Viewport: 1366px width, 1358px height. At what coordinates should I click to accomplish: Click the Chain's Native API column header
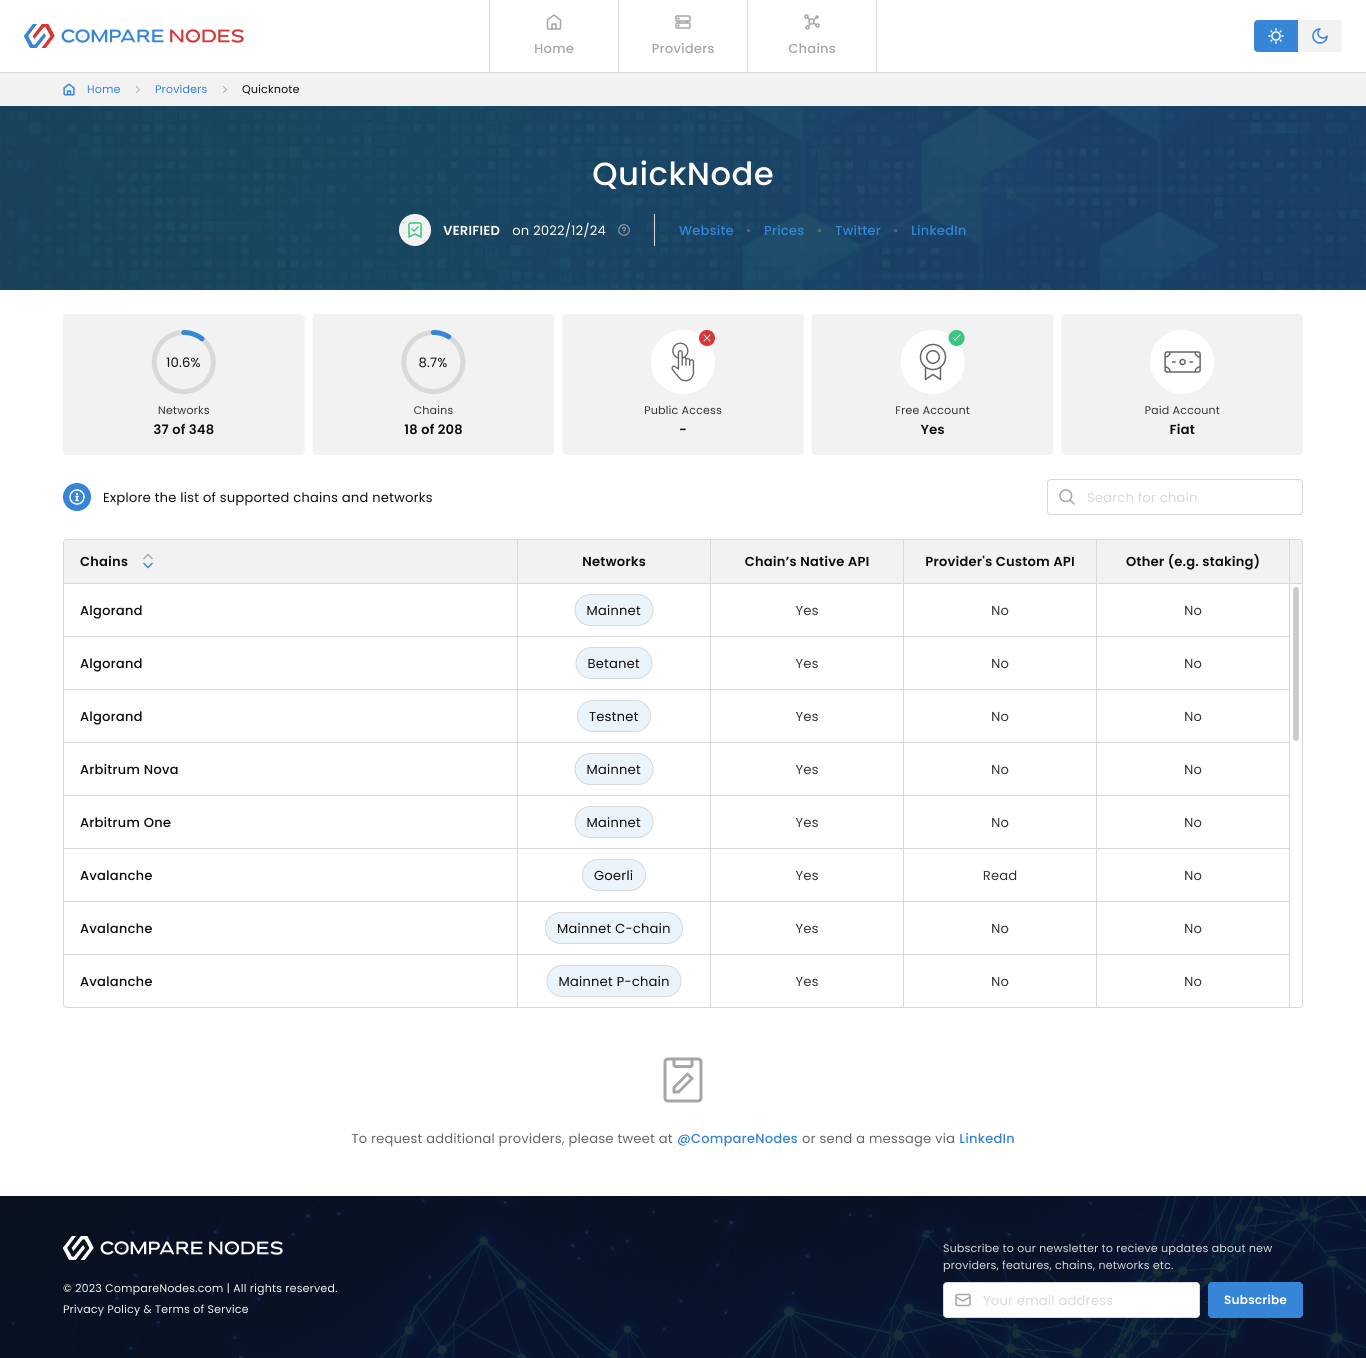[807, 561]
